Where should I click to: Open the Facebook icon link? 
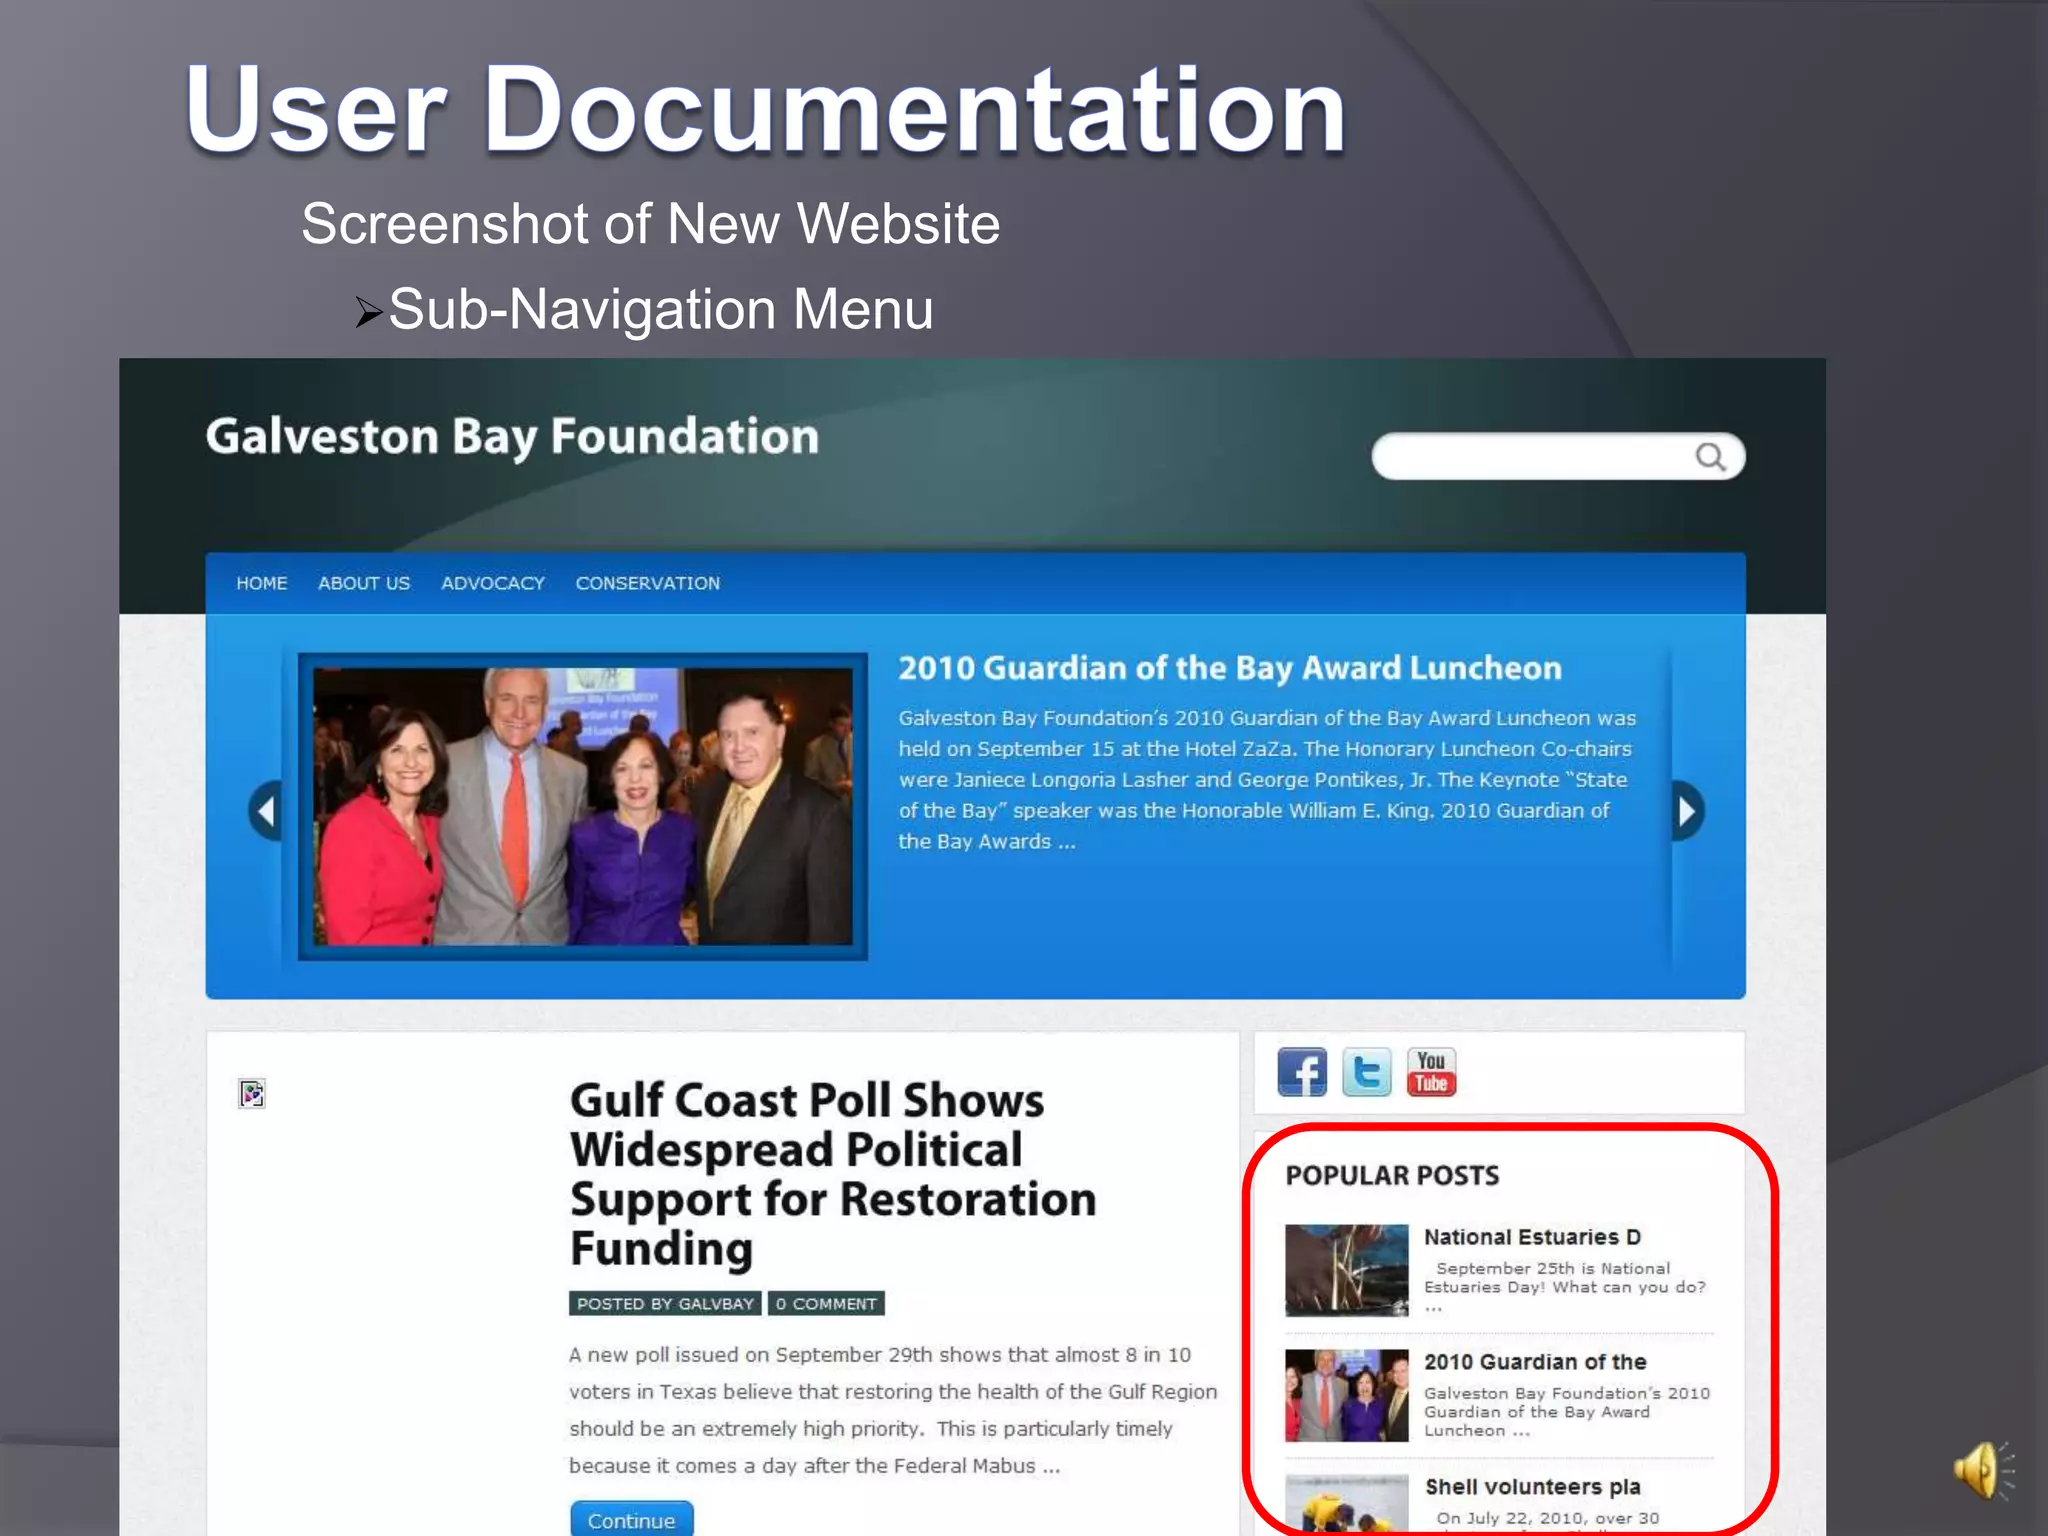[1302, 1072]
